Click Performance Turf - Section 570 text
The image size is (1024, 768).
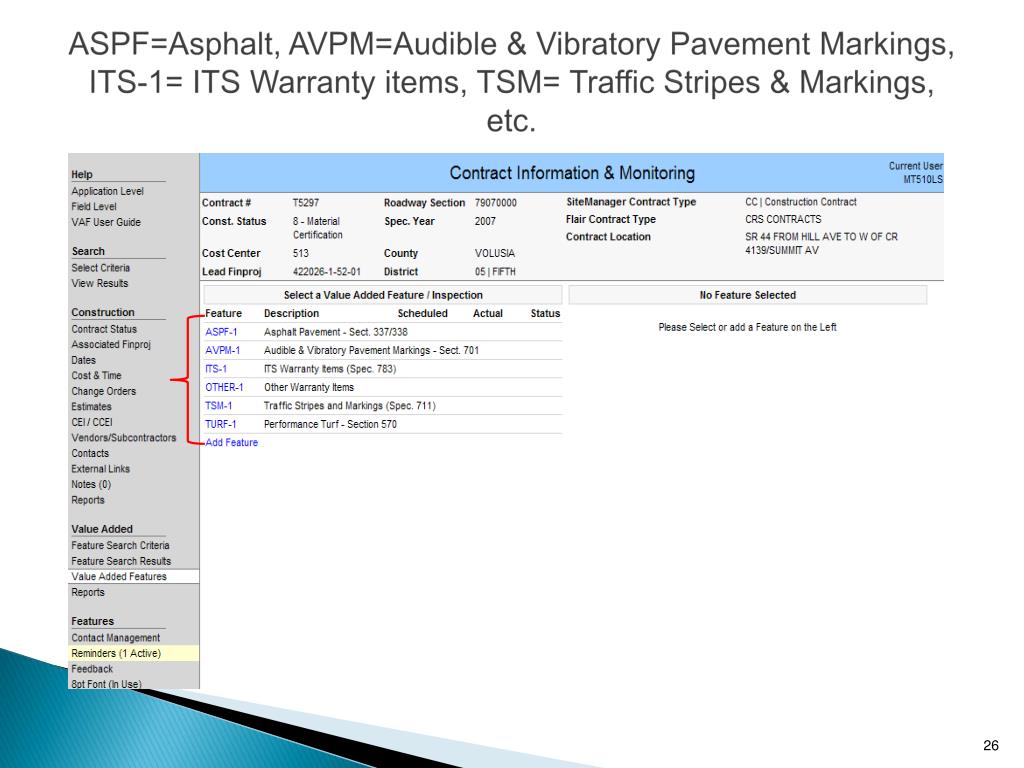point(330,424)
